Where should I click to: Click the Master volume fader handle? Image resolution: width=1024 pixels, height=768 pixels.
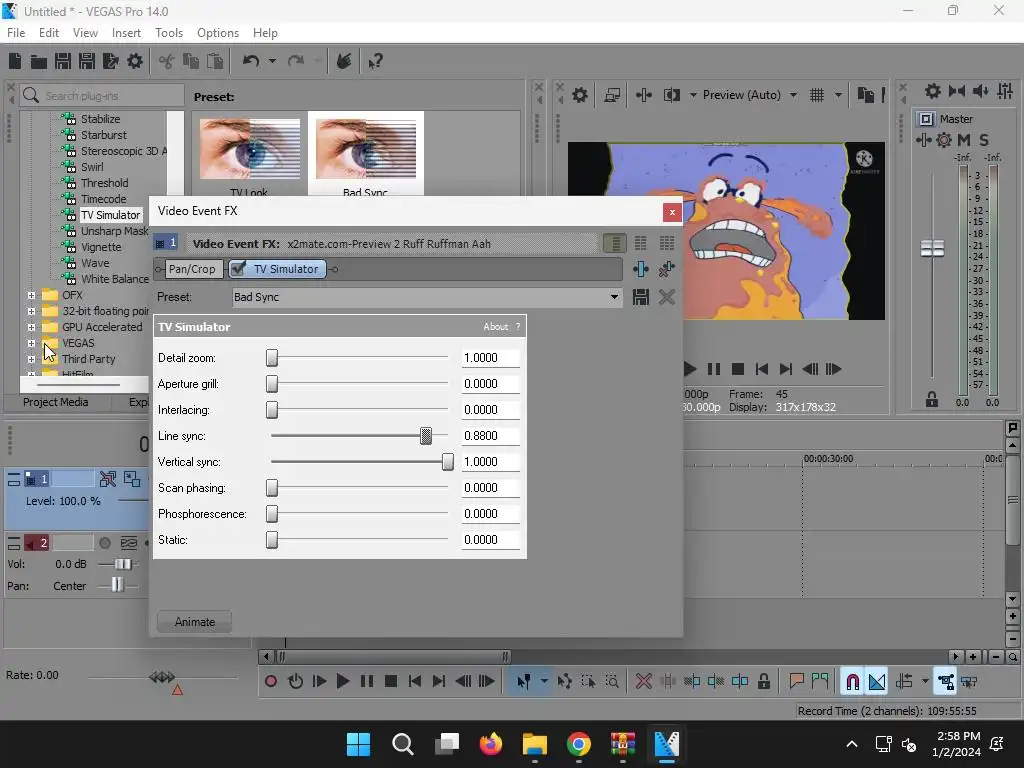[932, 248]
